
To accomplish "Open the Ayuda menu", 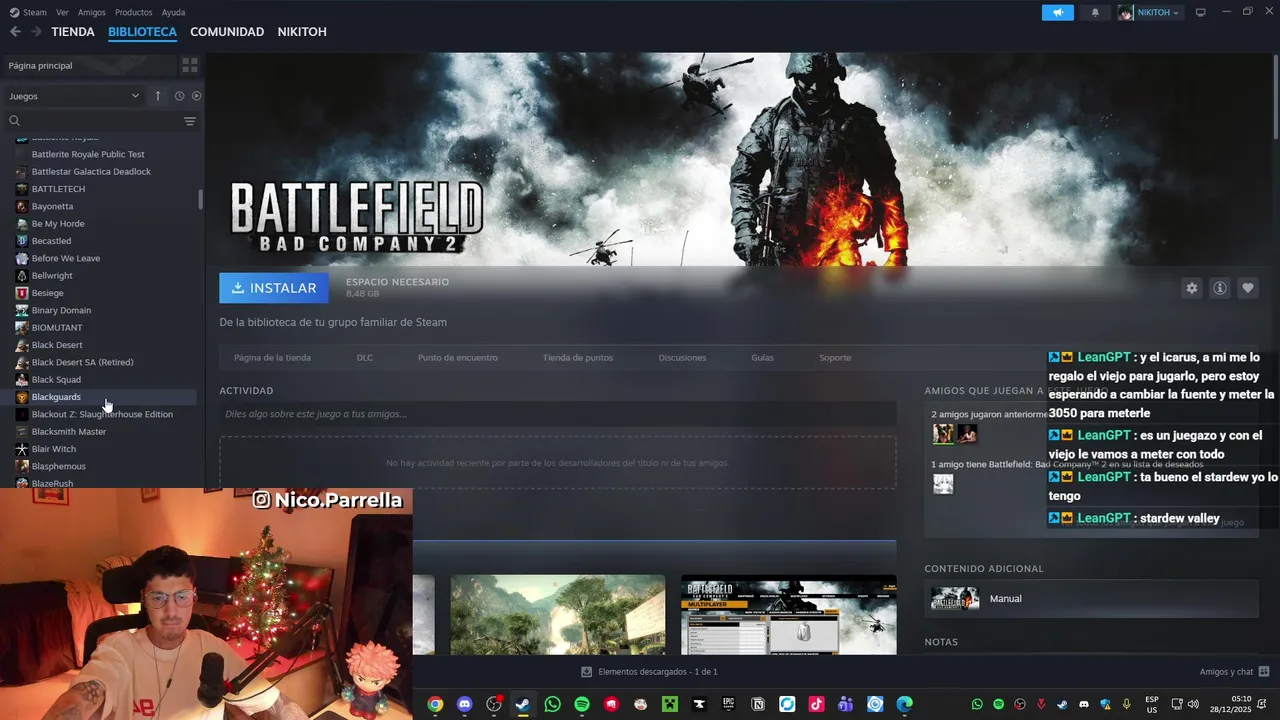I will coord(174,12).
